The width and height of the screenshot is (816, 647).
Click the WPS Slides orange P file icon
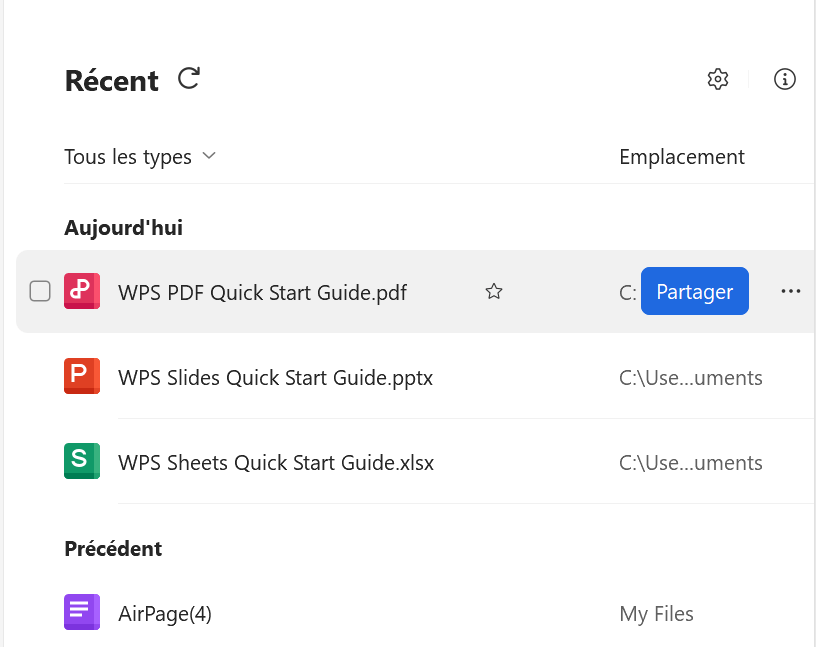pos(81,376)
